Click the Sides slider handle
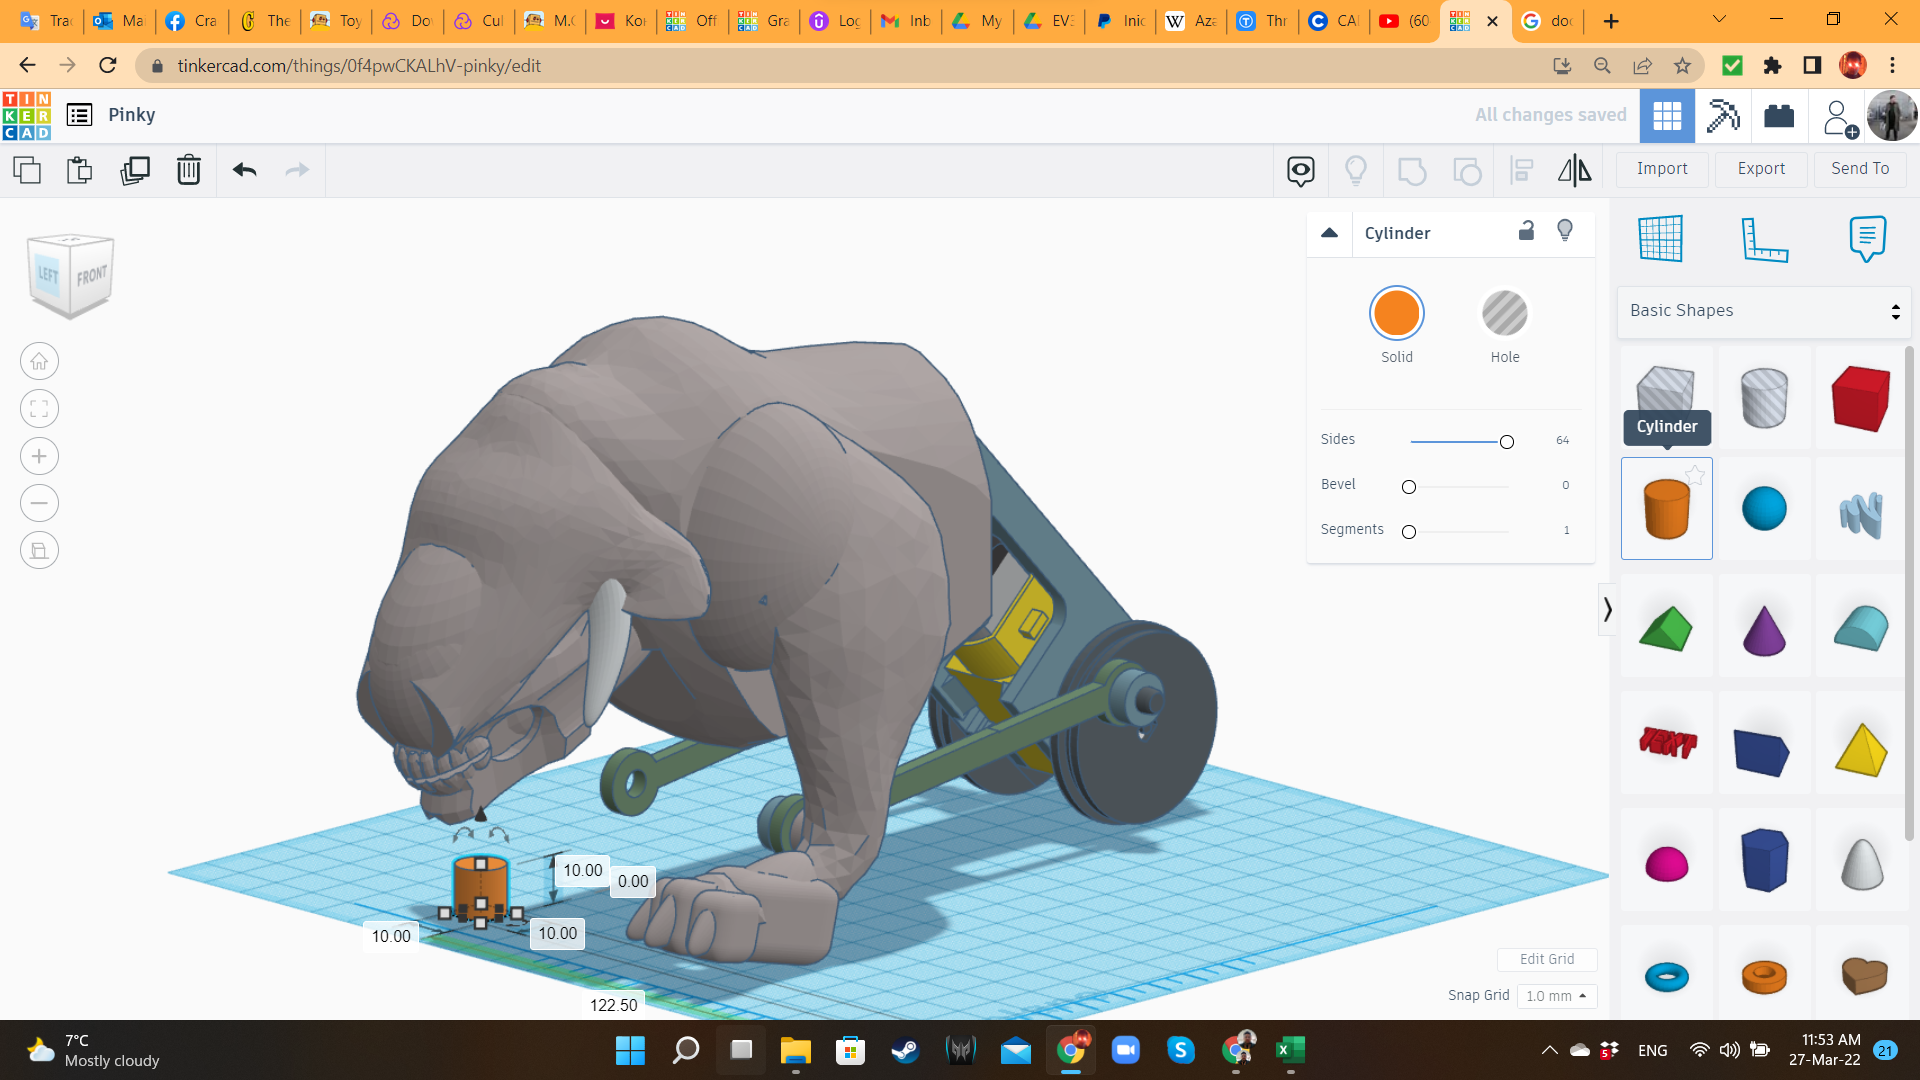 [1506, 442]
